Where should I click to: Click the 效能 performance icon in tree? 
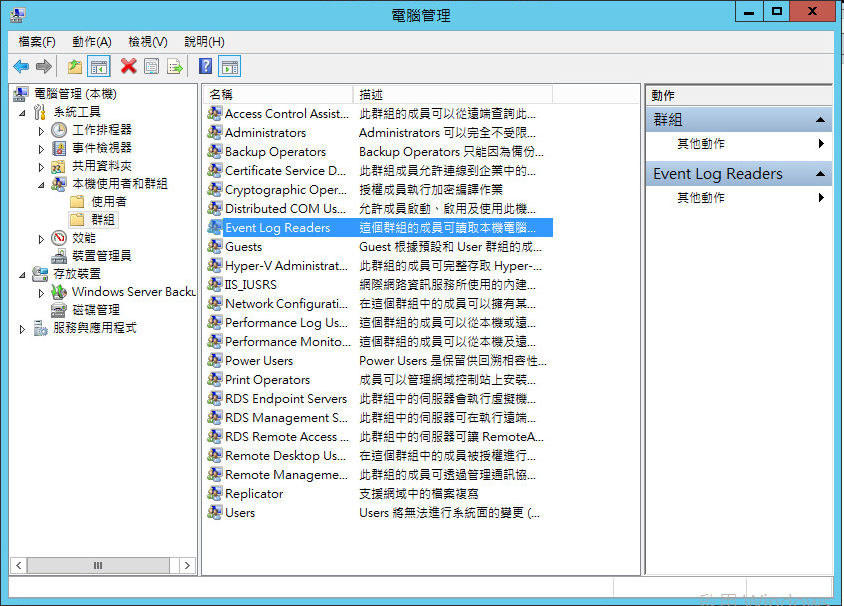click(59, 238)
